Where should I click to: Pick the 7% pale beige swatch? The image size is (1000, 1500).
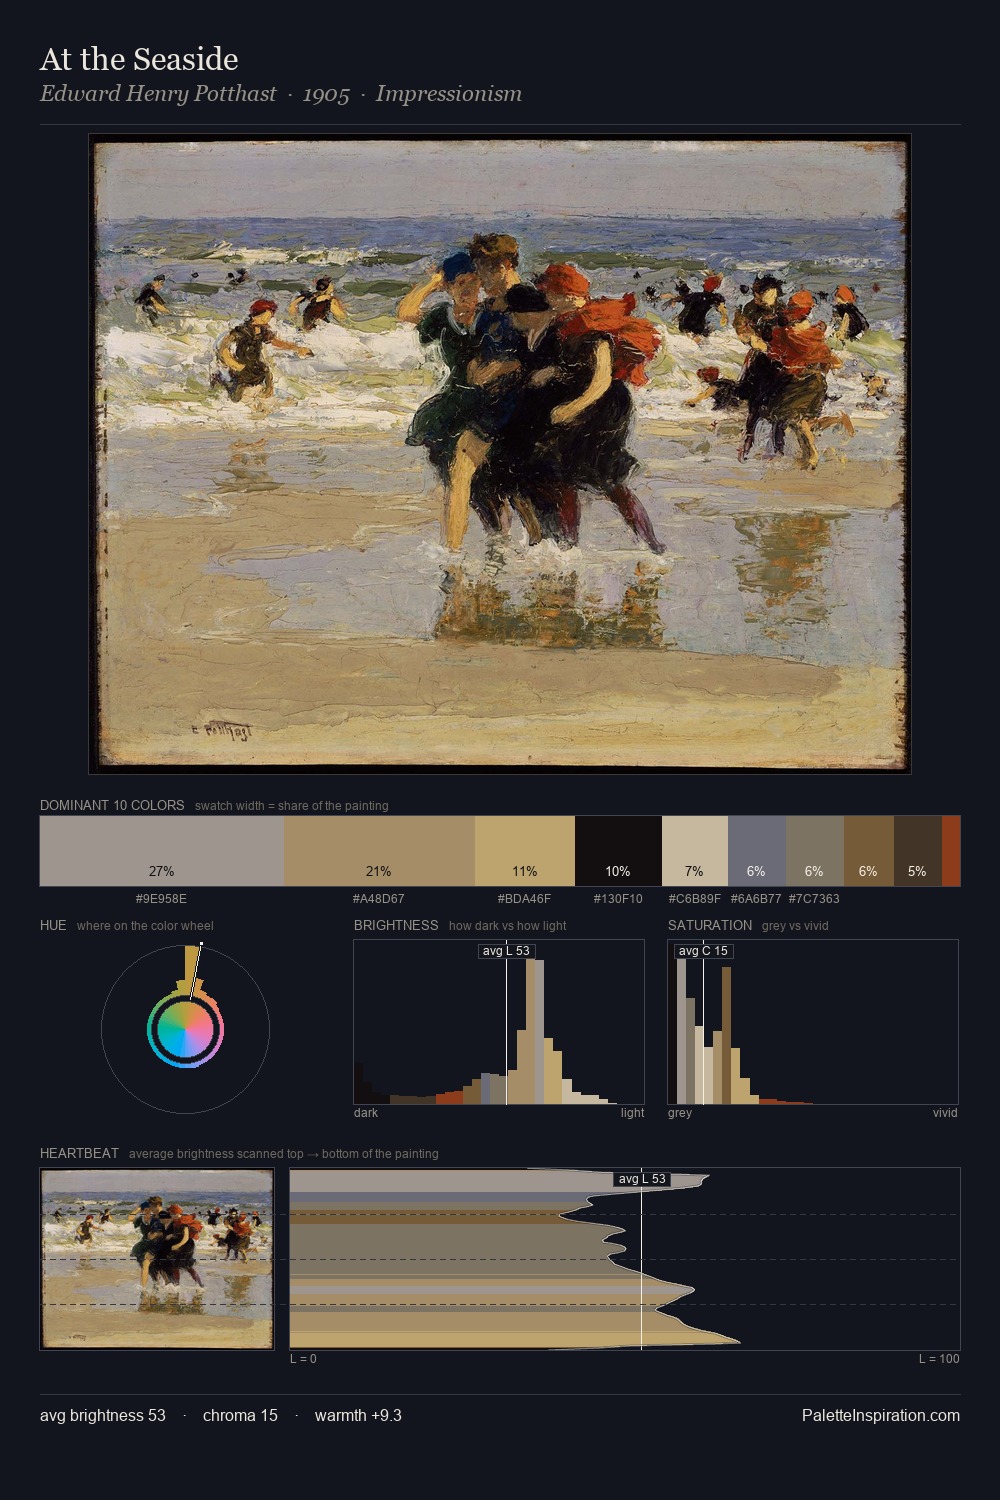pos(695,851)
